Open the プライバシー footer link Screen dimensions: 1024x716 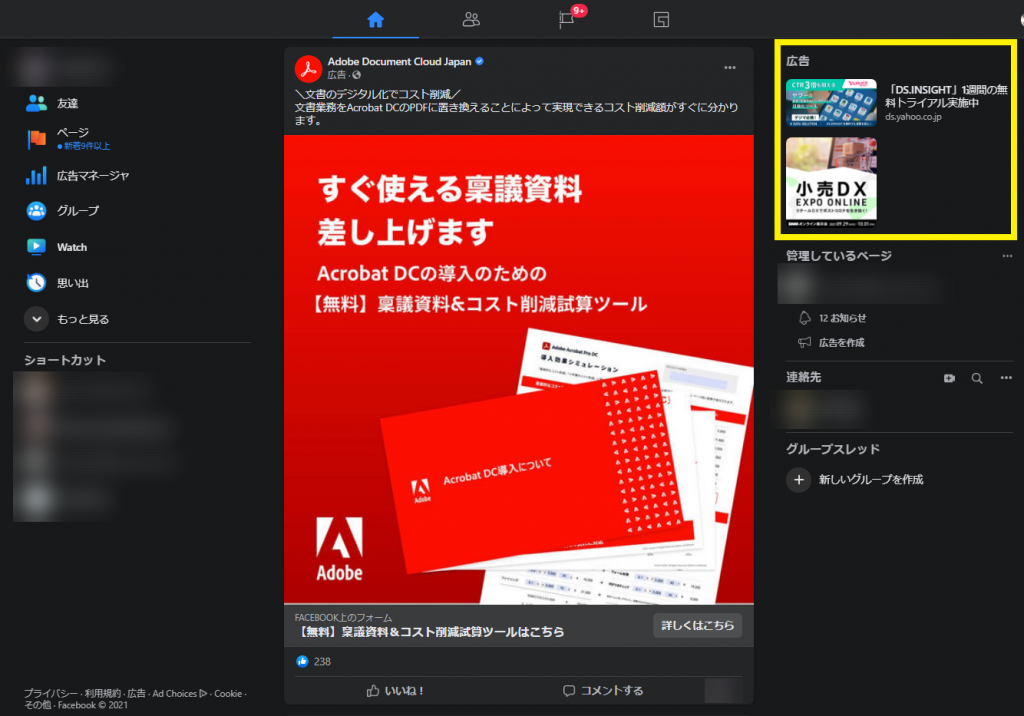[x=50, y=693]
